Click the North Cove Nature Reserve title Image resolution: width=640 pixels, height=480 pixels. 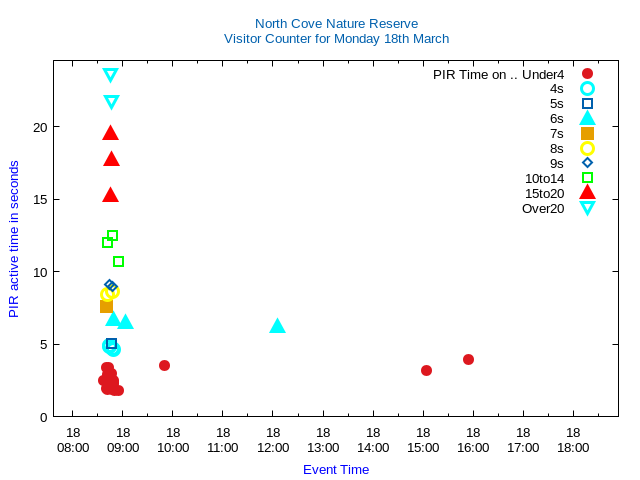[336, 23]
